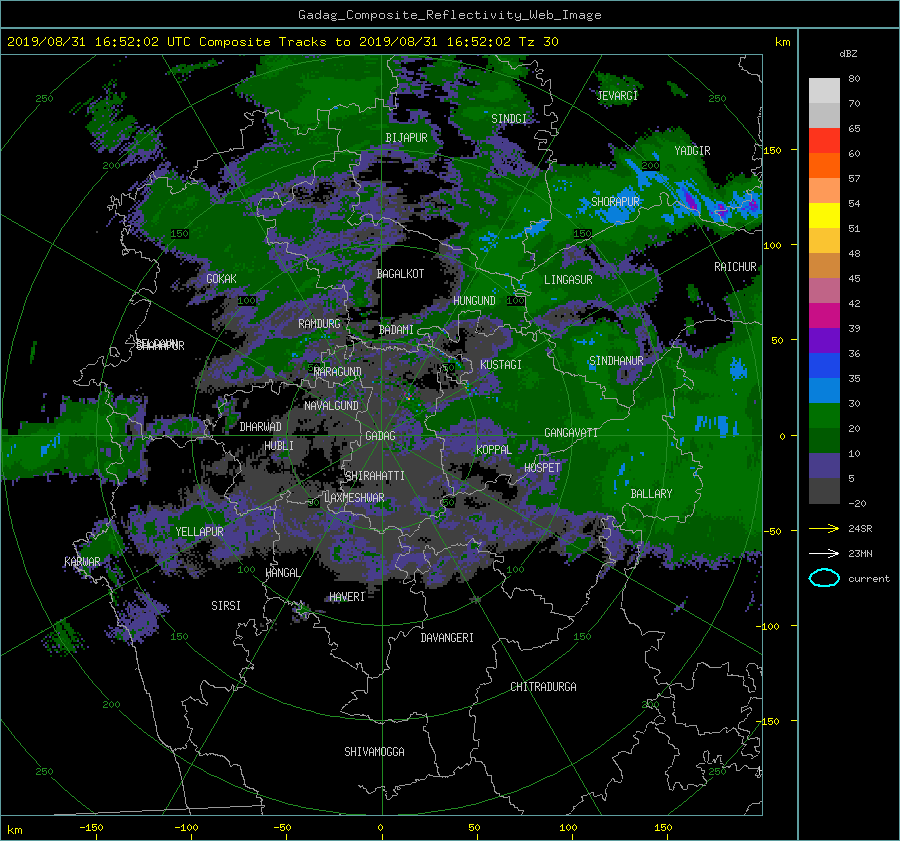Click the NARAGUND label

point(338,372)
